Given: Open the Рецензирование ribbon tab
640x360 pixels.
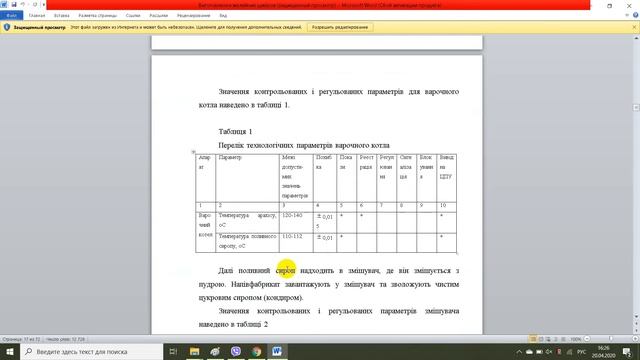Looking at the screenshot, I should click(193, 16).
